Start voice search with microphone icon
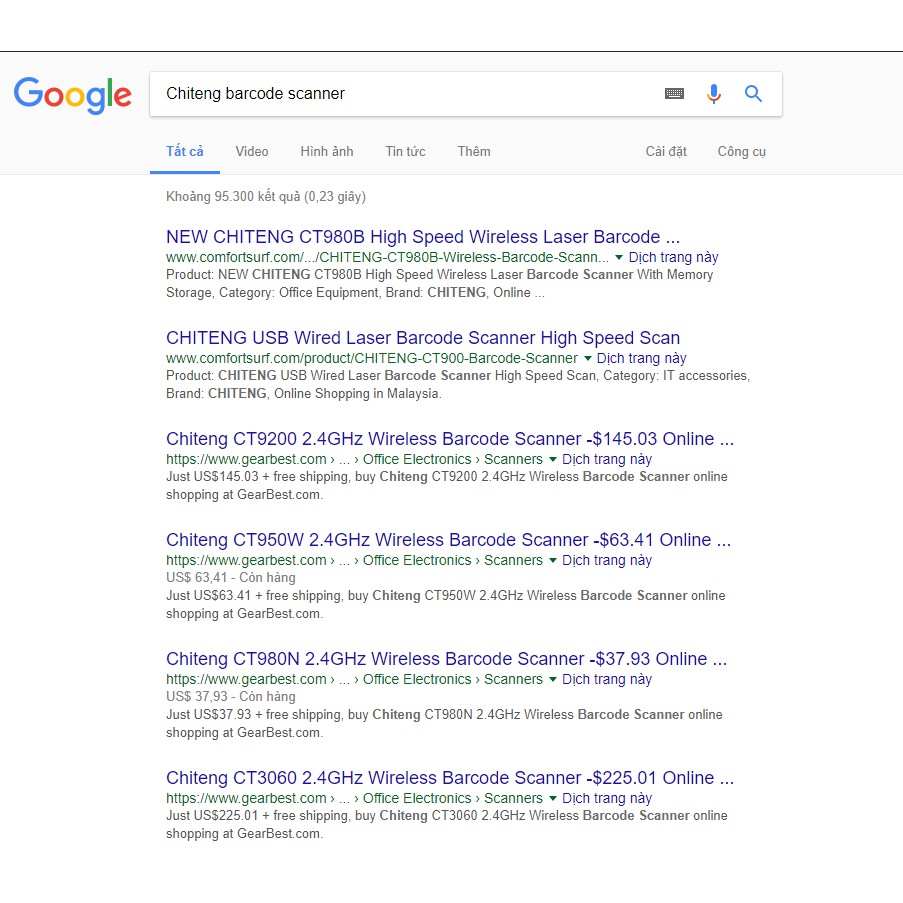The height and width of the screenshot is (903, 903). coord(713,94)
